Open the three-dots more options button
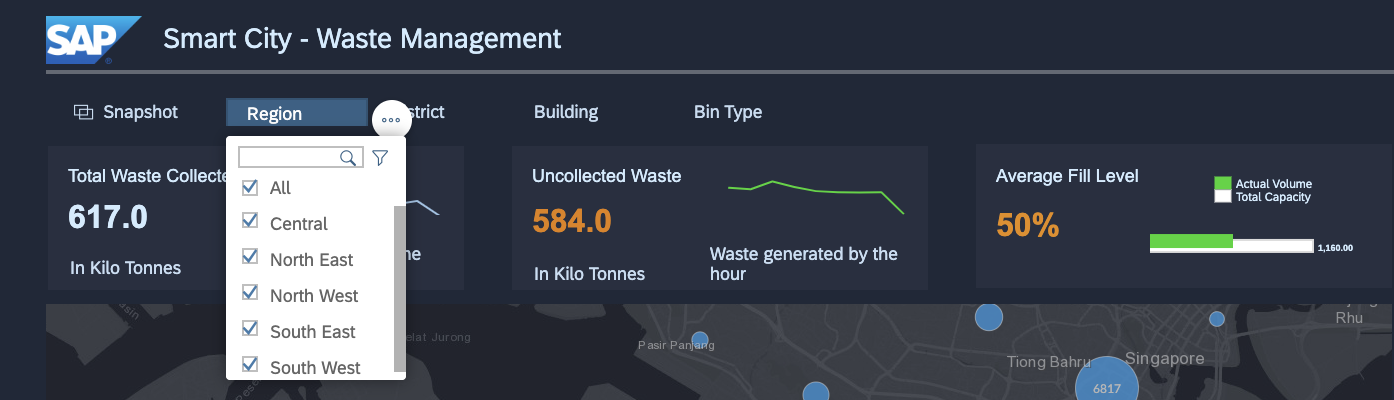This screenshot has height=400, width=1394. tap(391, 120)
